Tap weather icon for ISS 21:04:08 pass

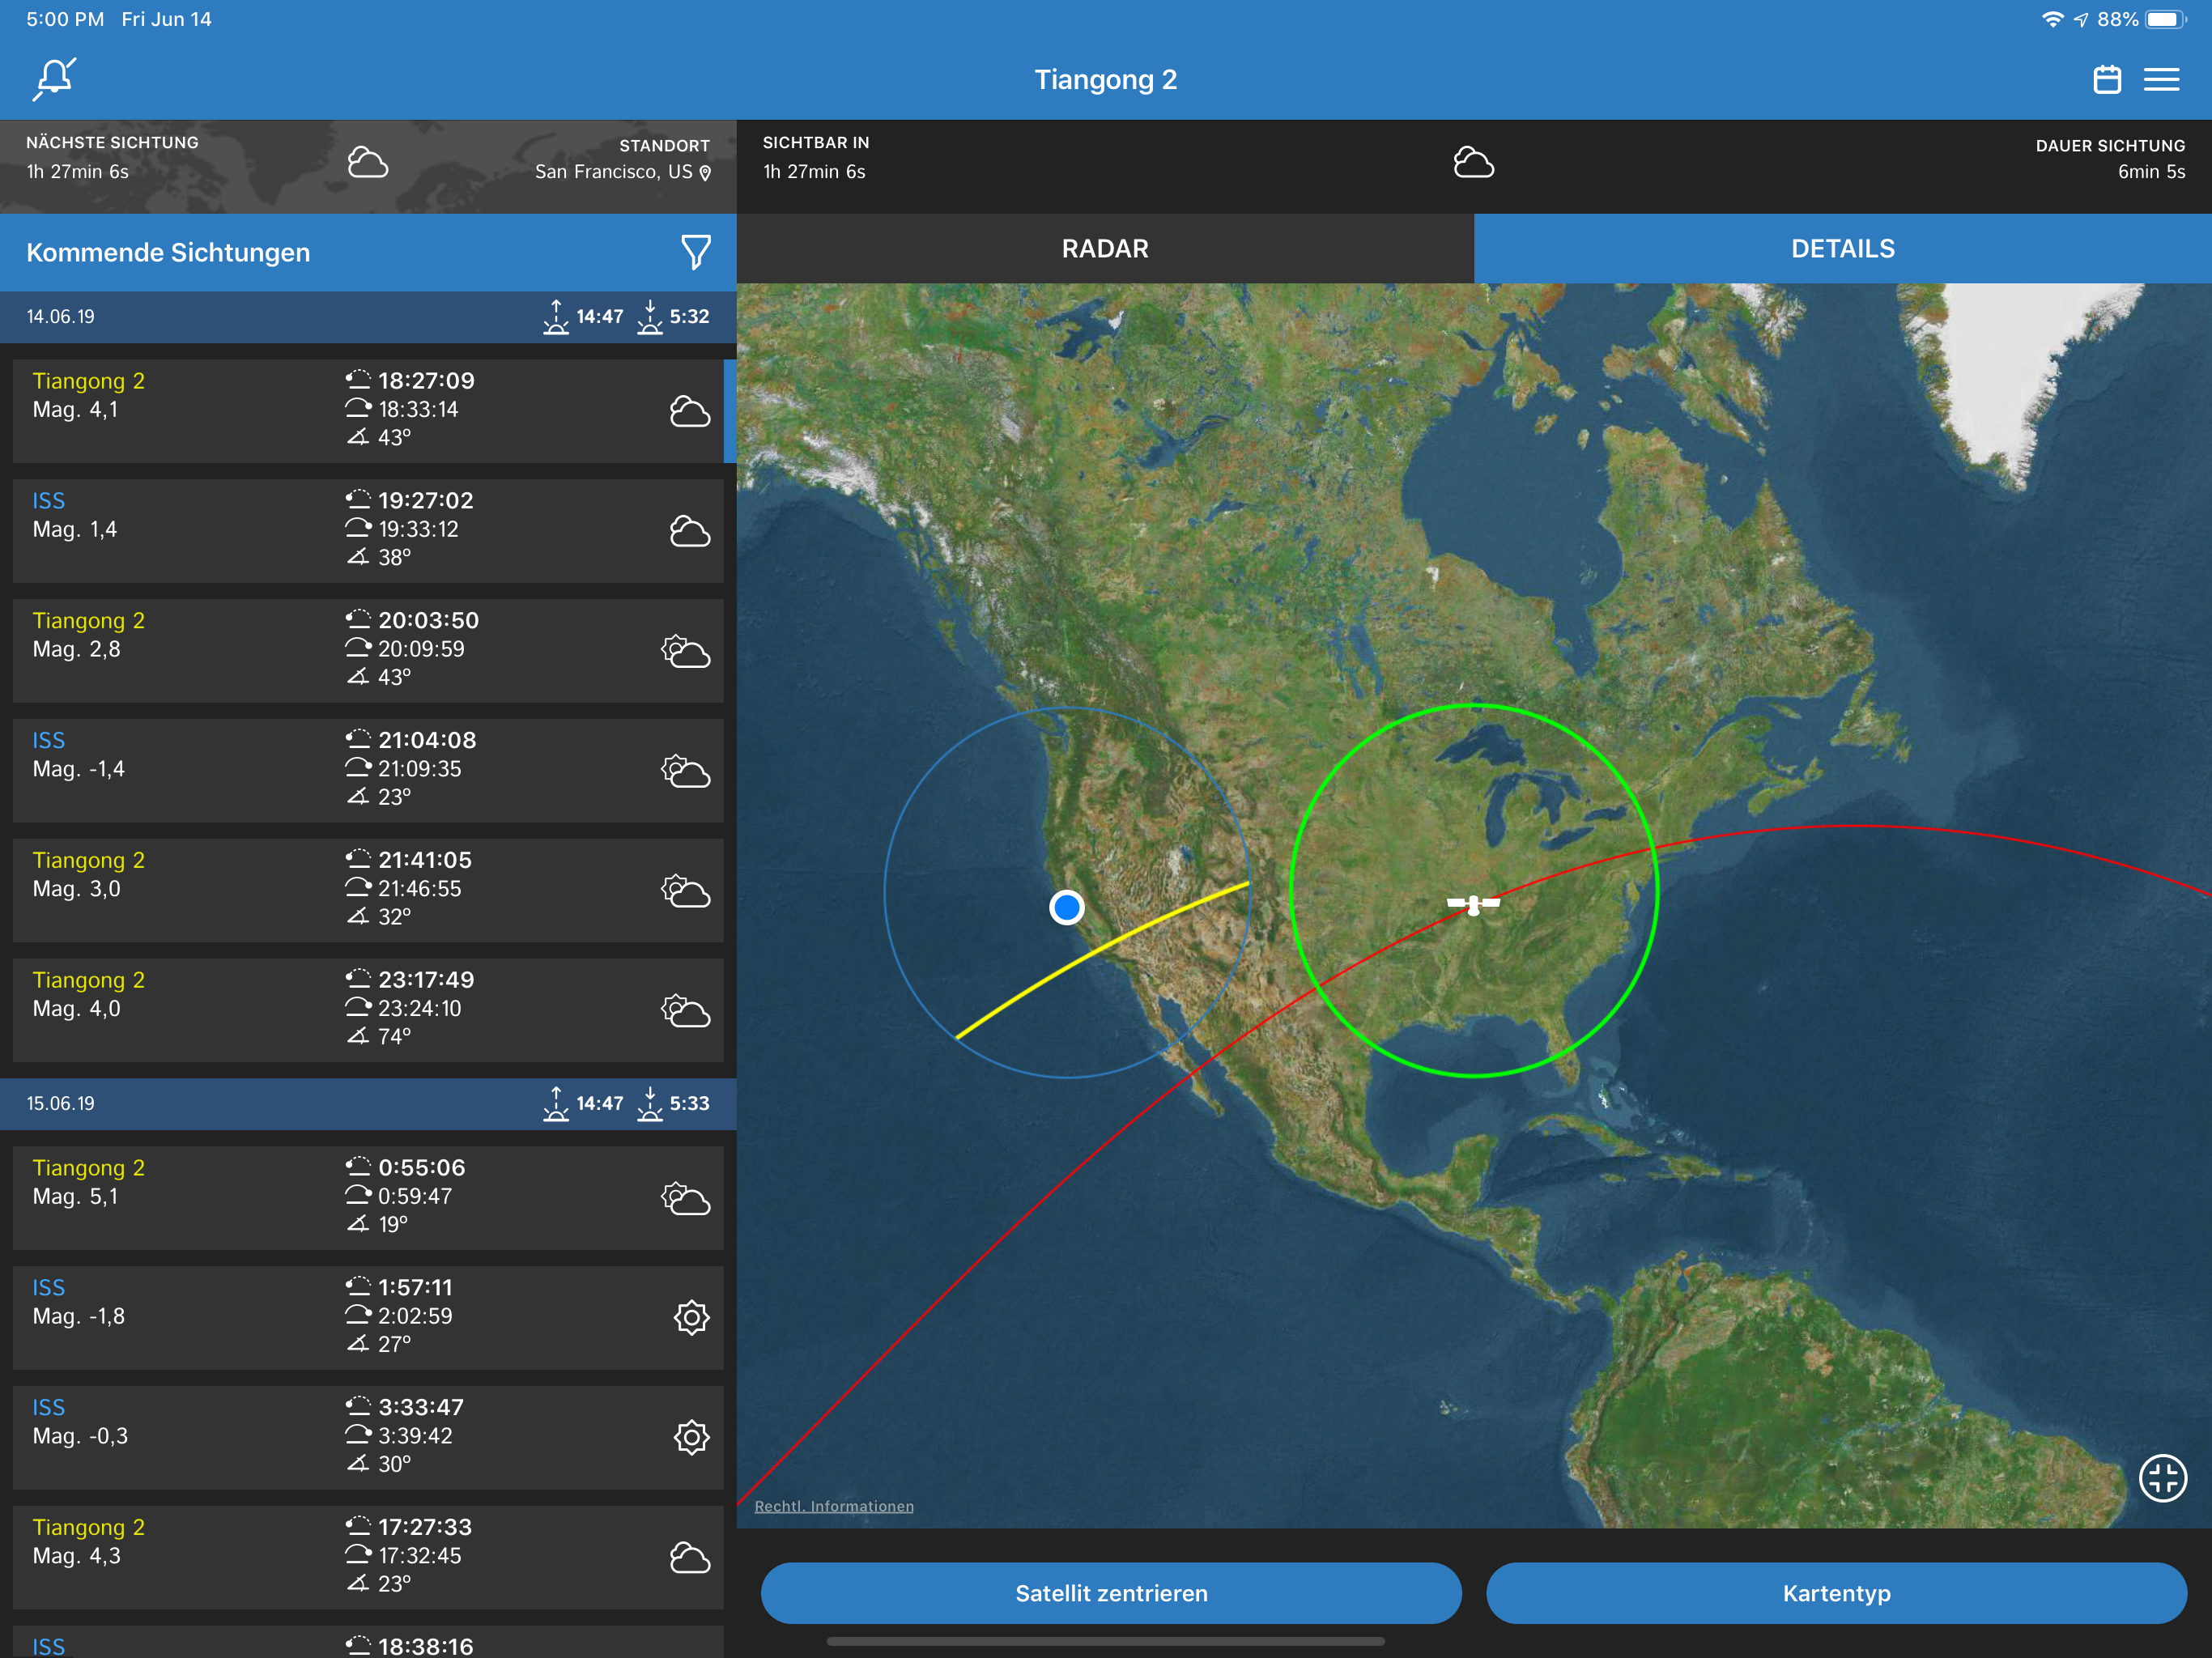coord(686,771)
